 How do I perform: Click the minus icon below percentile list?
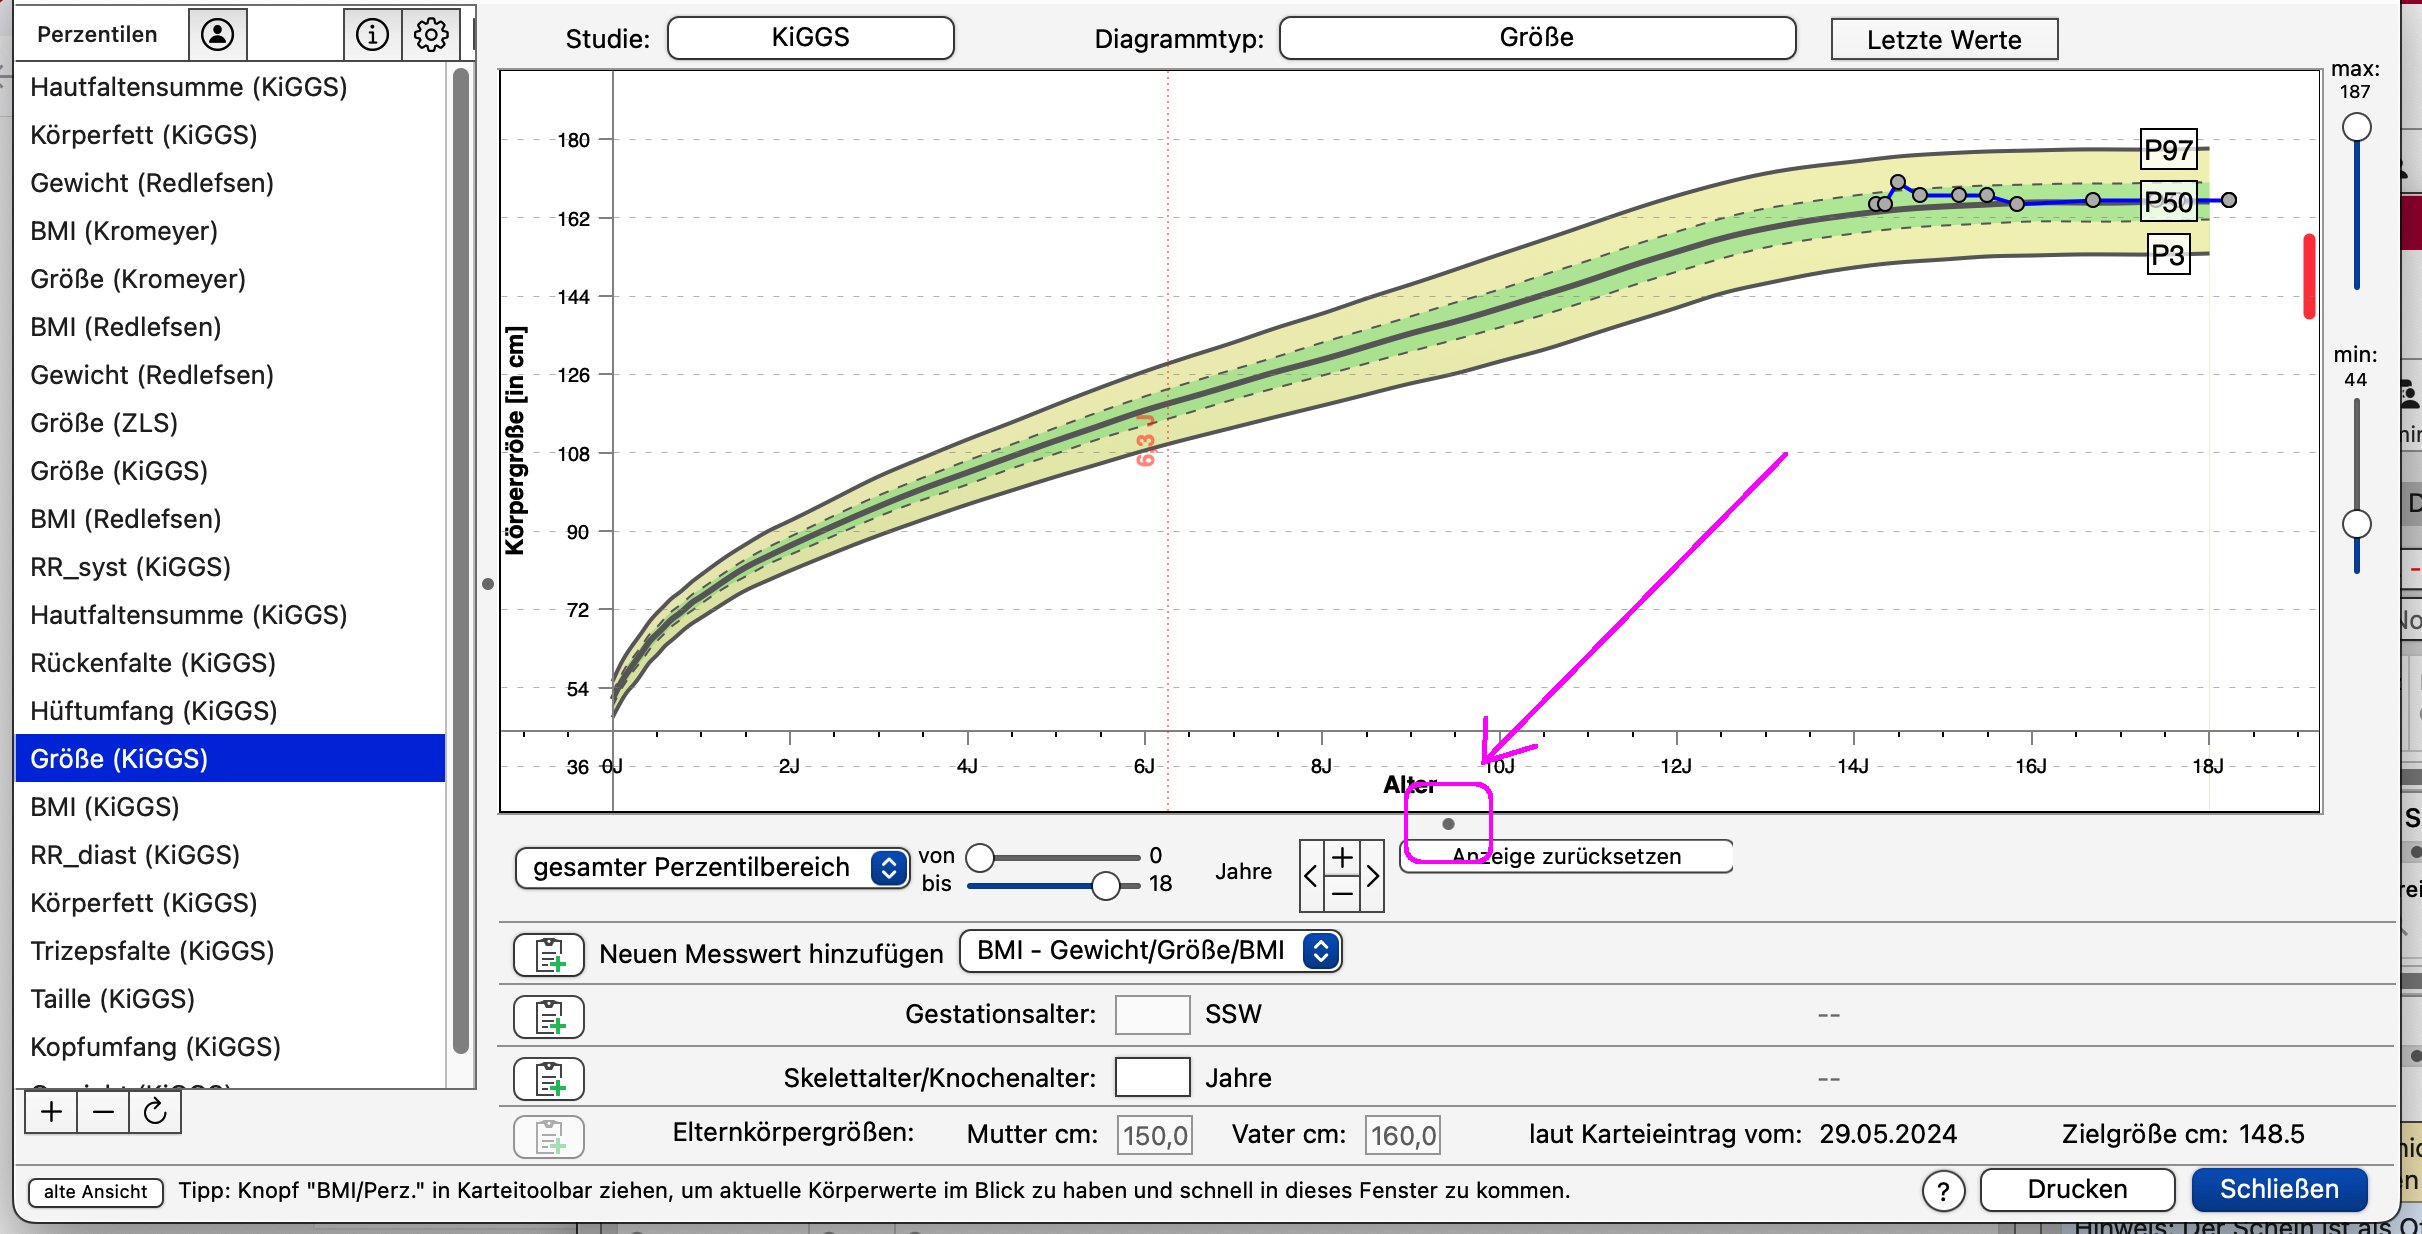[103, 1112]
